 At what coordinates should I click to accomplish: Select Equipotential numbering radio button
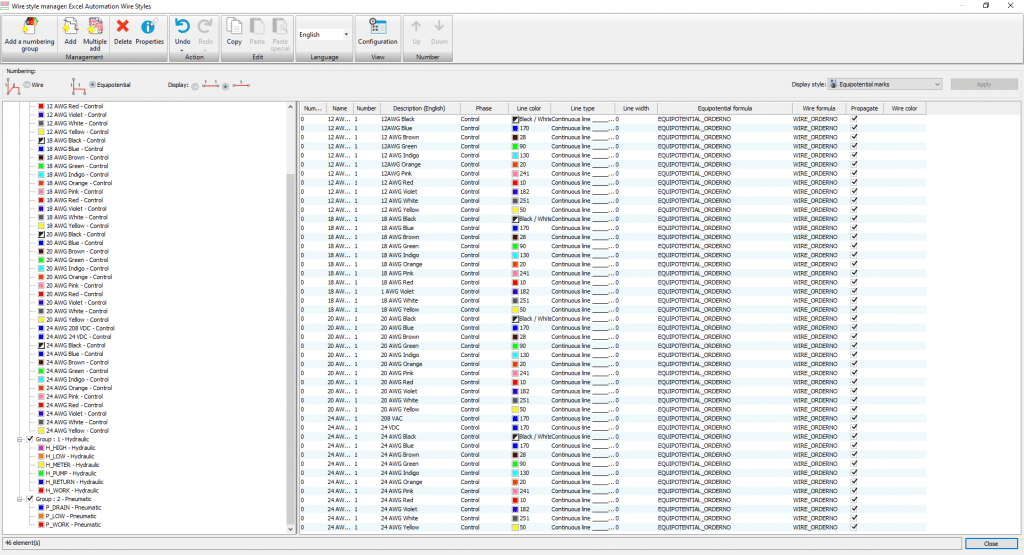(x=92, y=85)
